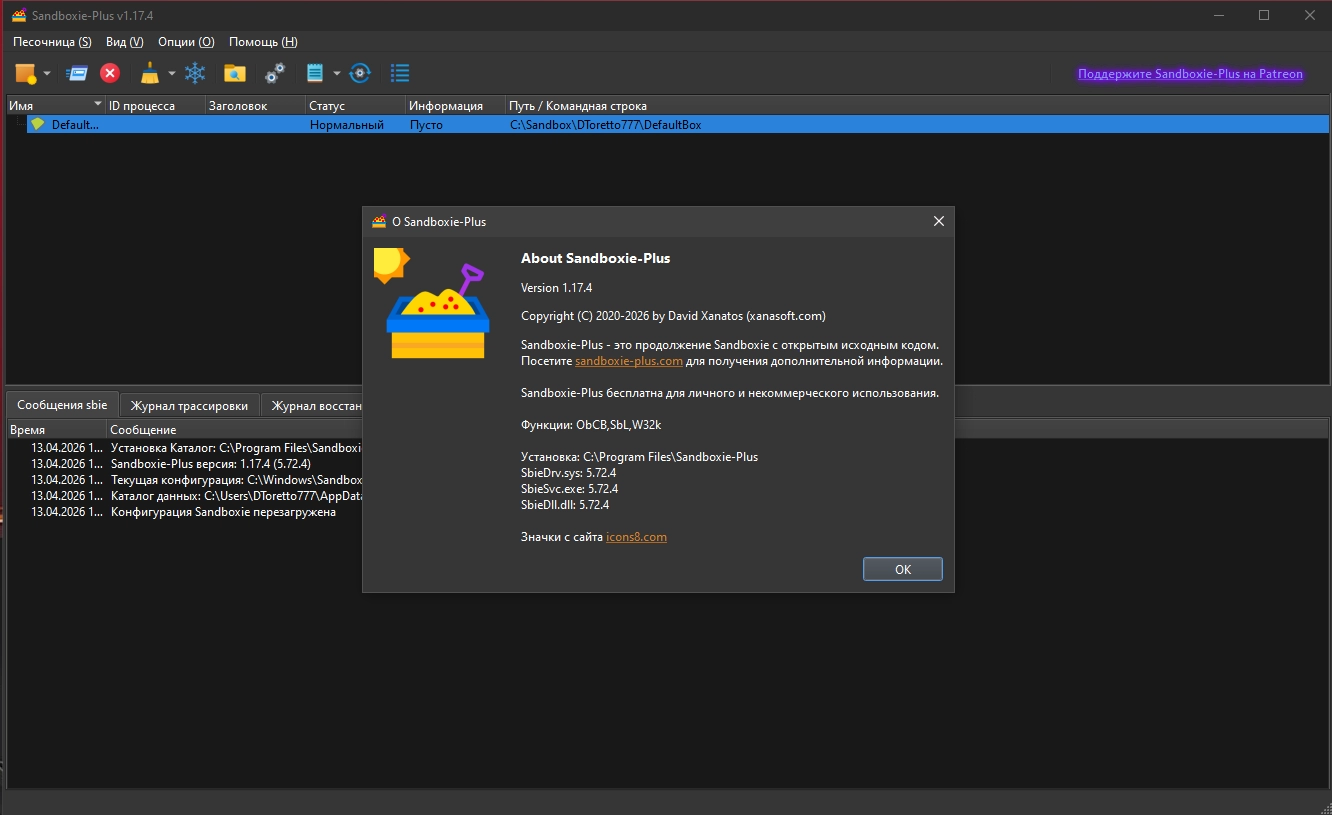Click the folder with magnifier icon
The image size is (1332, 815).
point(235,73)
